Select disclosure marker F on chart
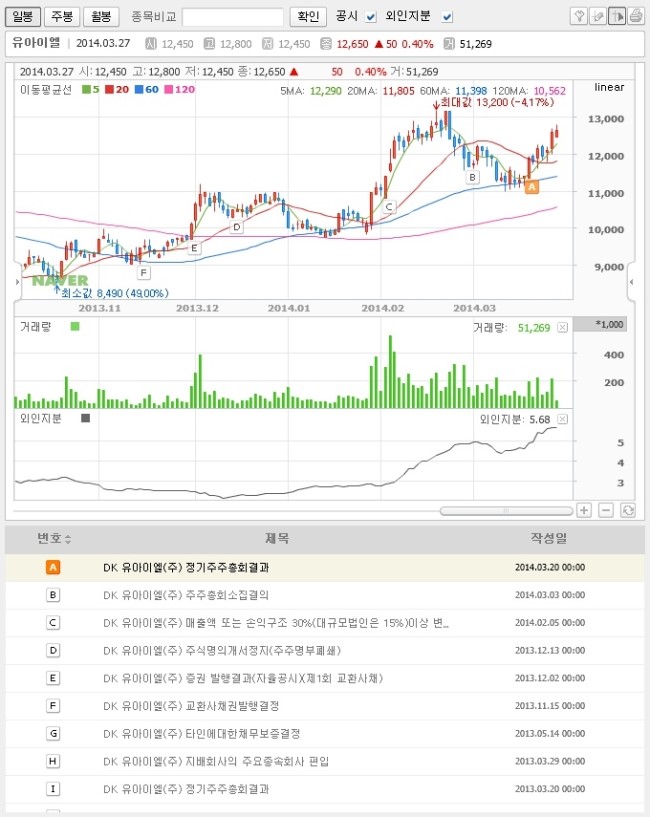 coord(143,273)
